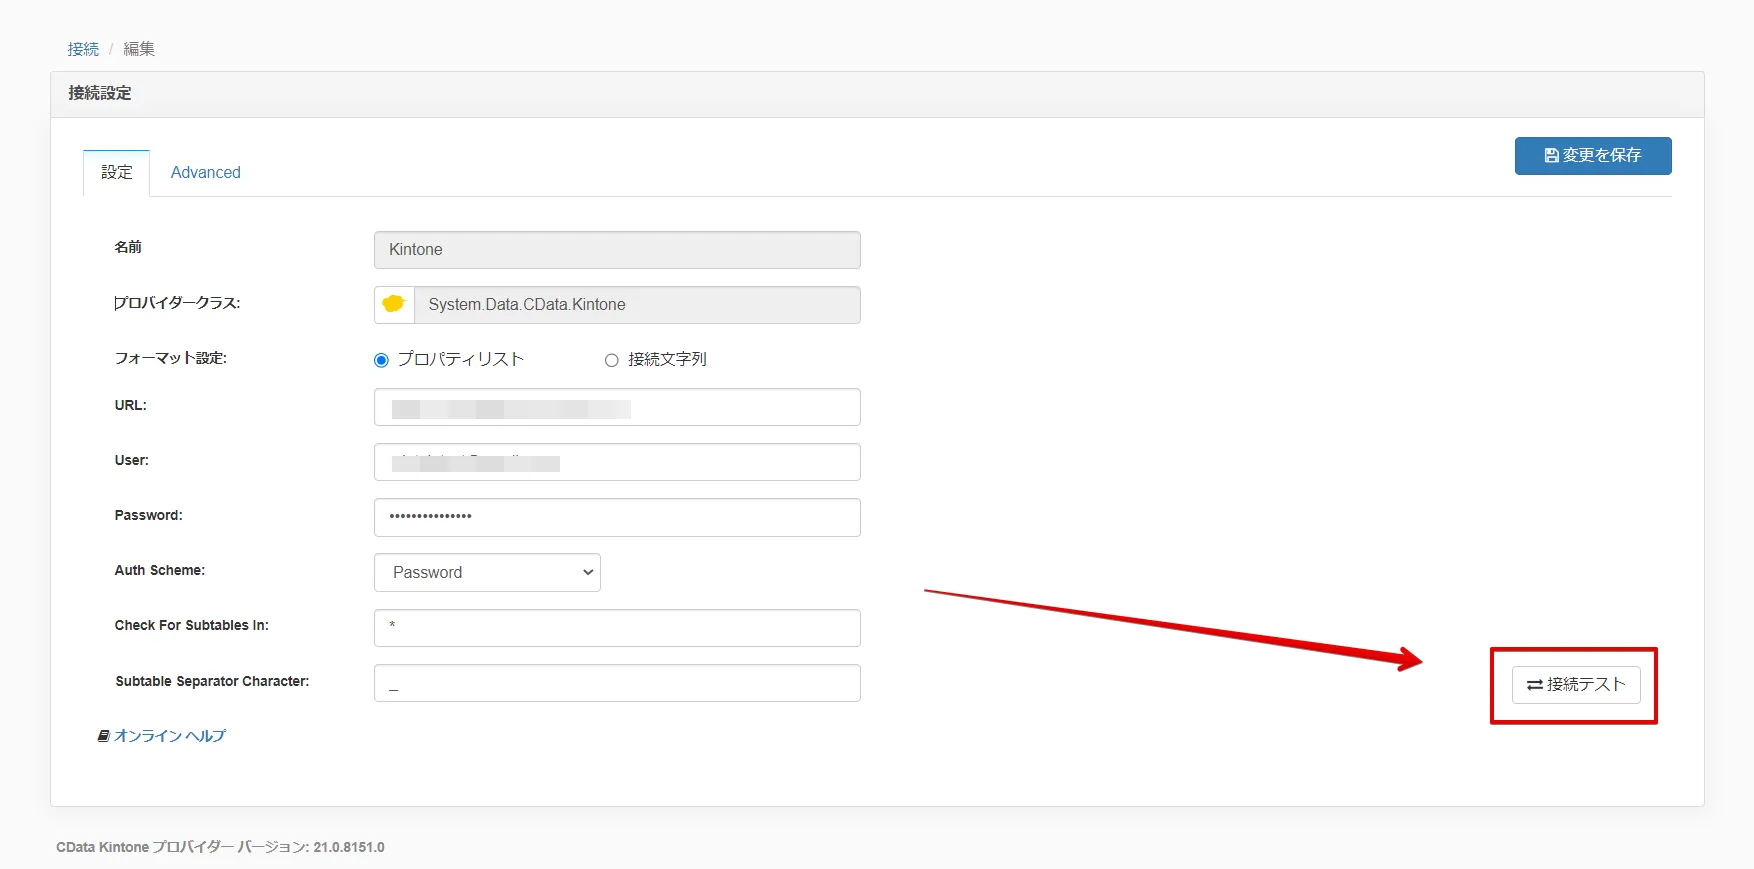Switch to the Advanced tab
Image resolution: width=1754 pixels, height=869 pixels.
[205, 172]
